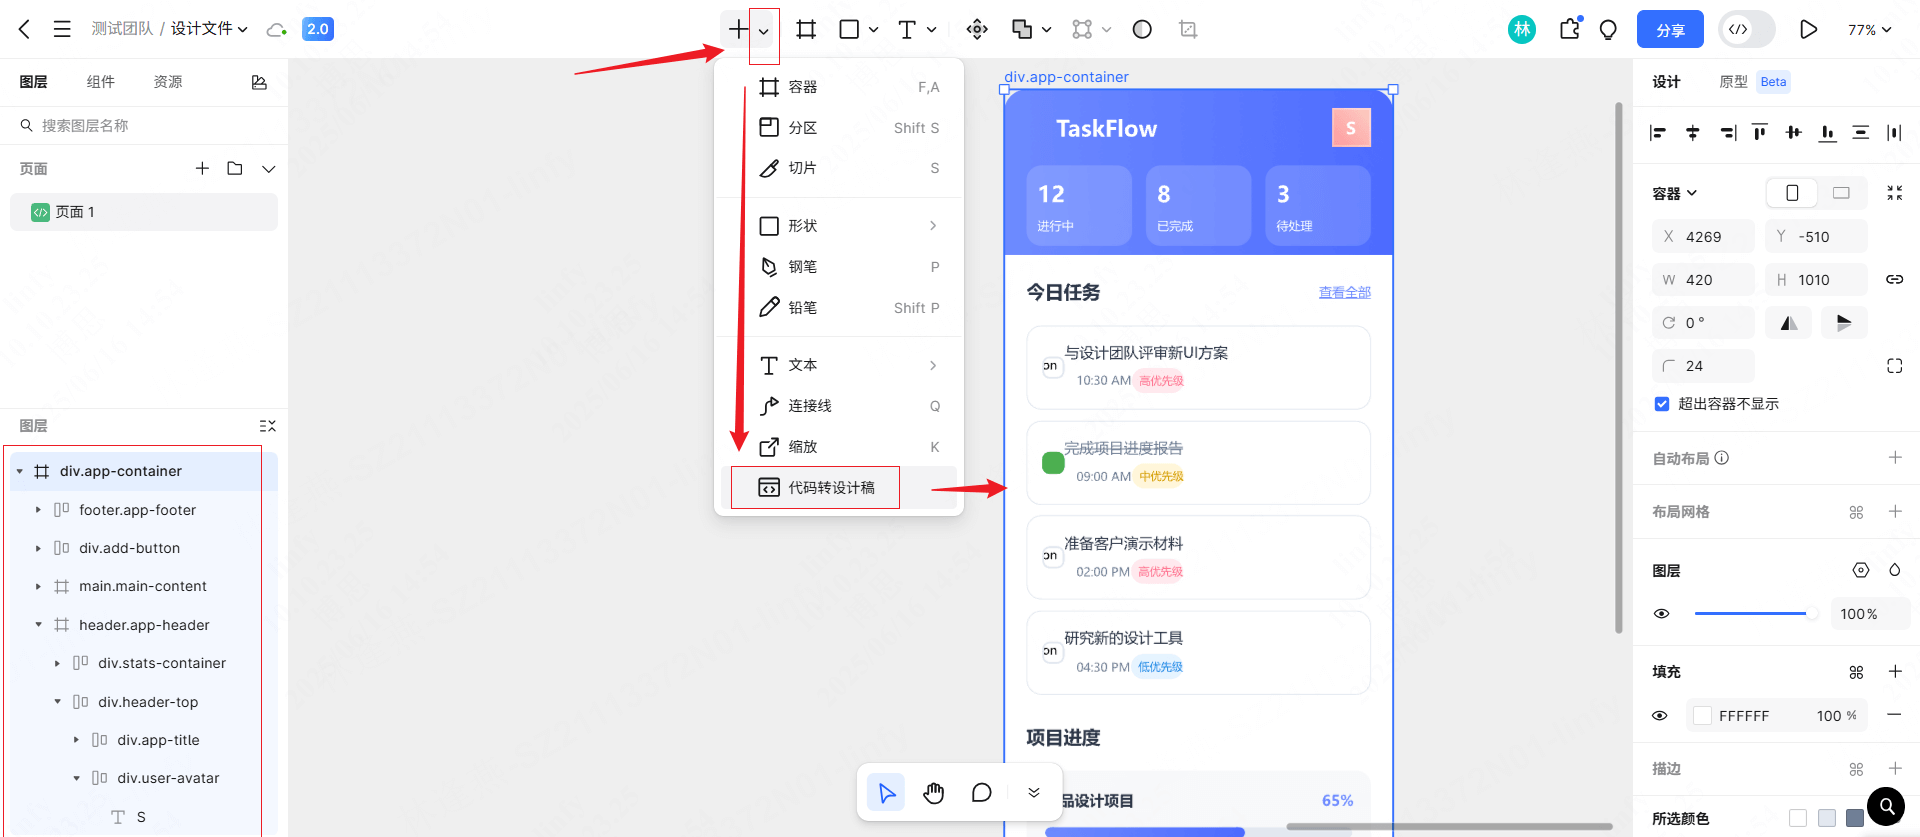Uncheck the 超出容器不显示 checkbox

pyautogui.click(x=1662, y=404)
